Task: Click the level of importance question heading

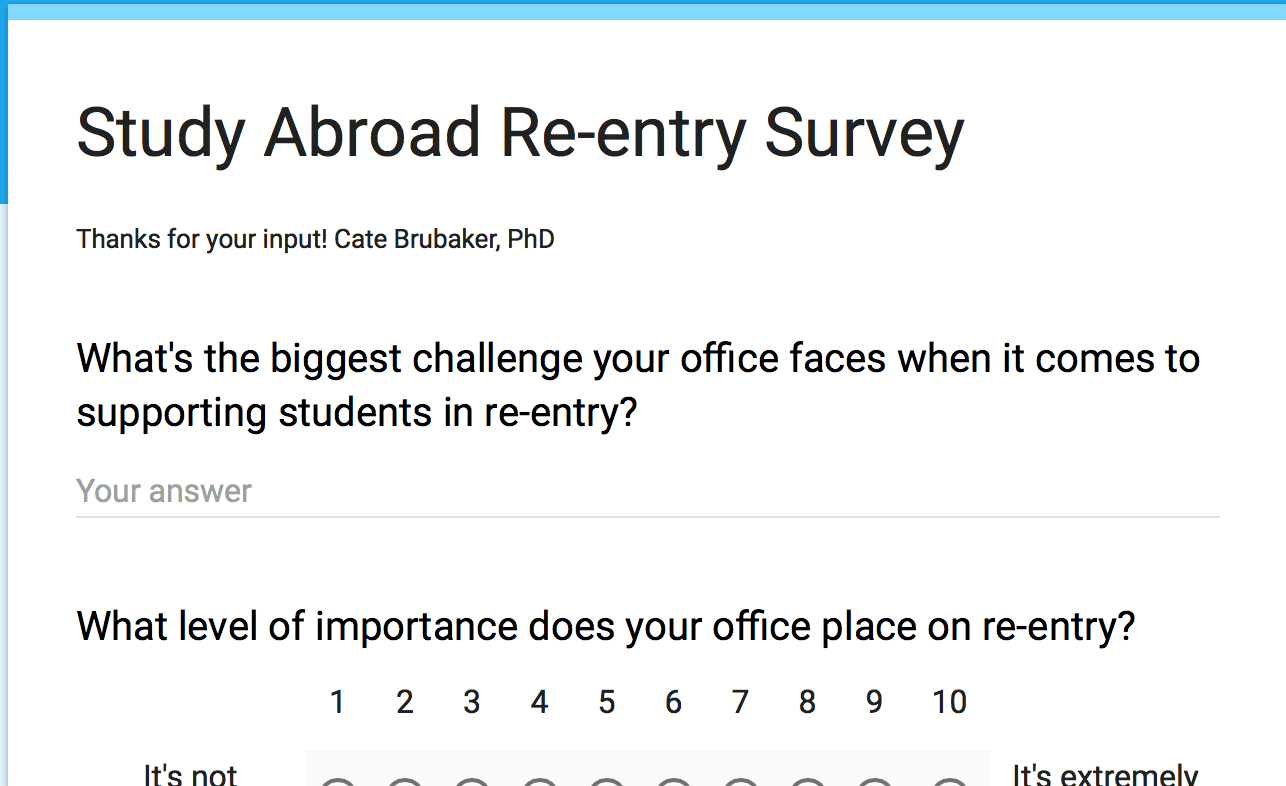Action: tap(606, 627)
